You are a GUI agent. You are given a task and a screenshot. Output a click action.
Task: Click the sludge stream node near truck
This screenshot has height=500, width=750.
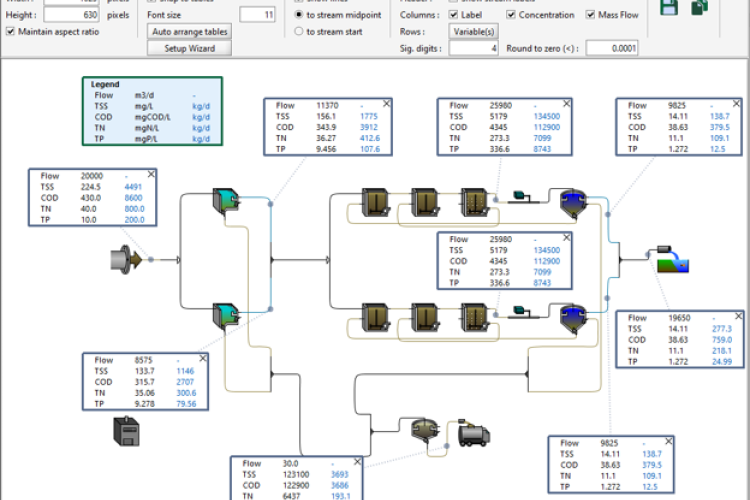[x=446, y=446]
